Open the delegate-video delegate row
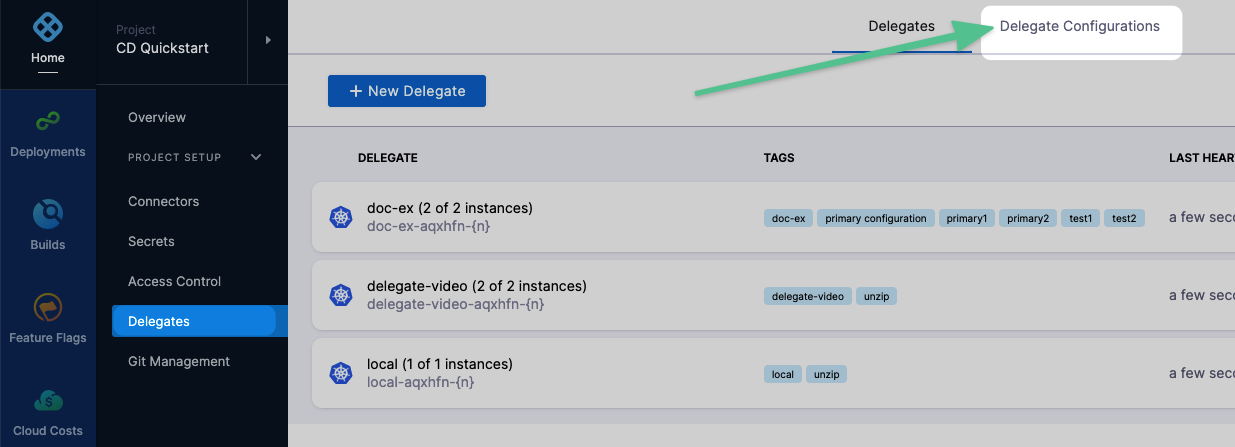The height and width of the screenshot is (447, 1235). coord(773,295)
